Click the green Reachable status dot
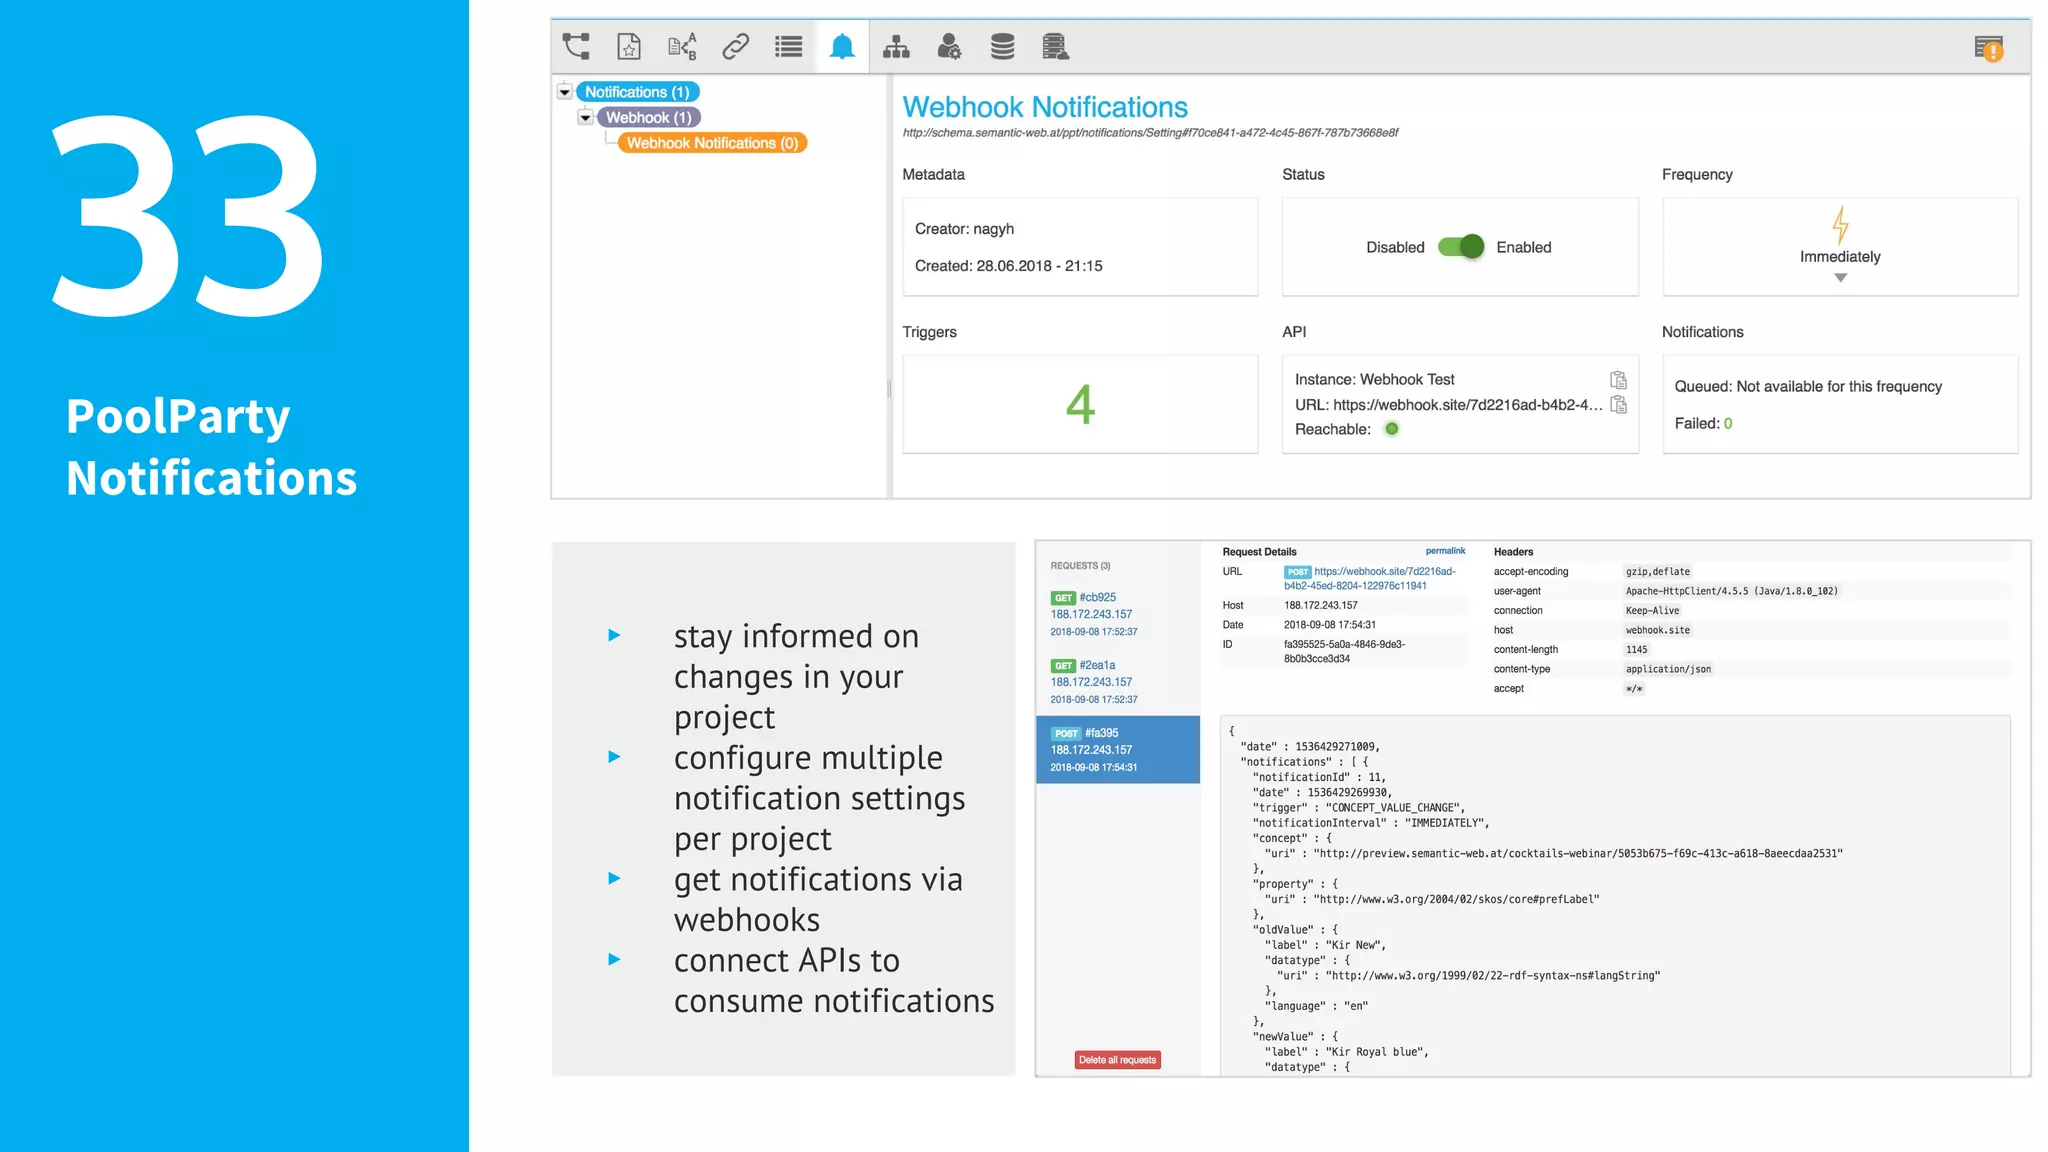Image resolution: width=2048 pixels, height=1152 pixels. pos(1391,429)
